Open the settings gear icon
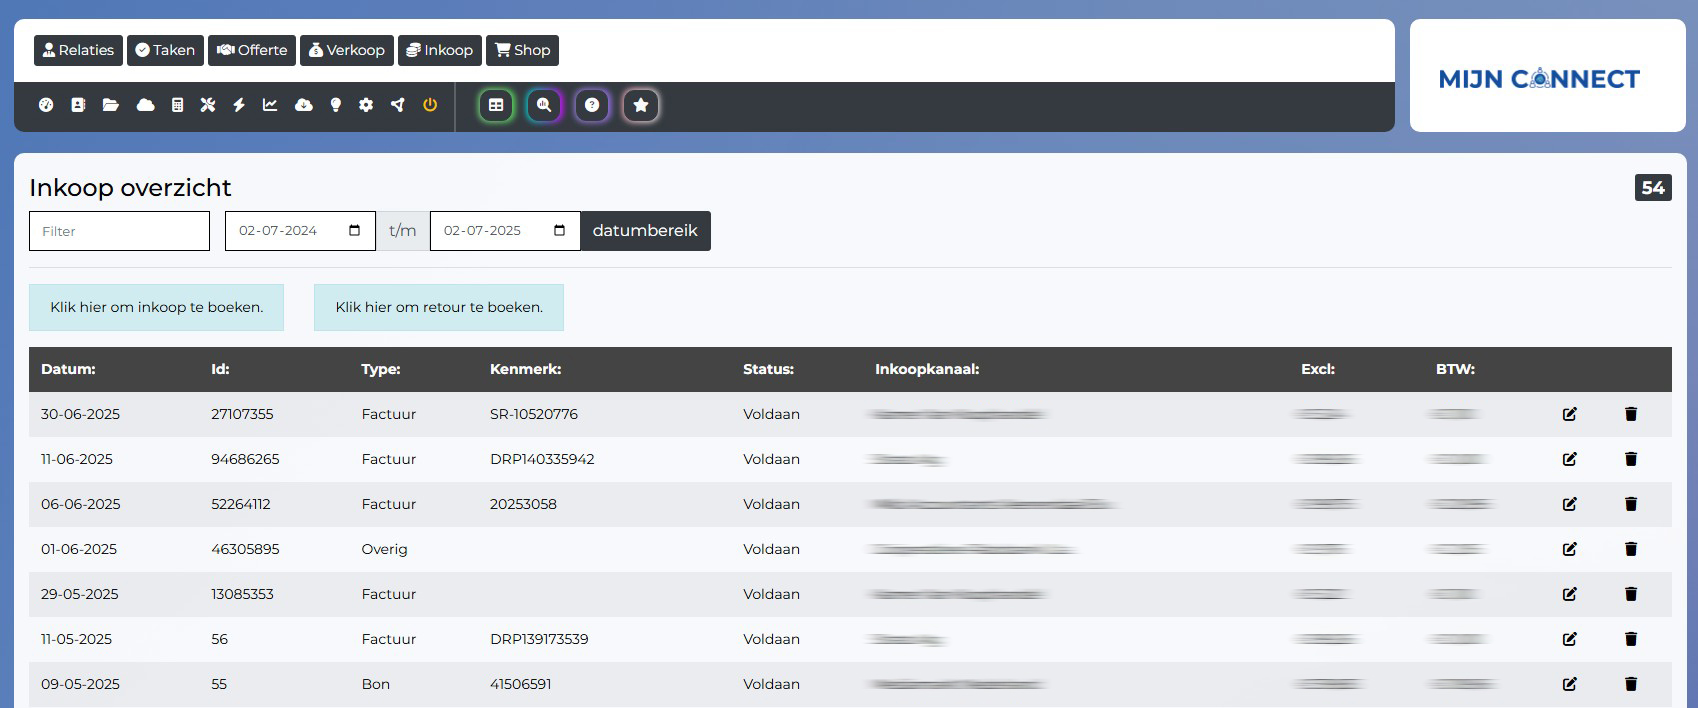 point(366,105)
